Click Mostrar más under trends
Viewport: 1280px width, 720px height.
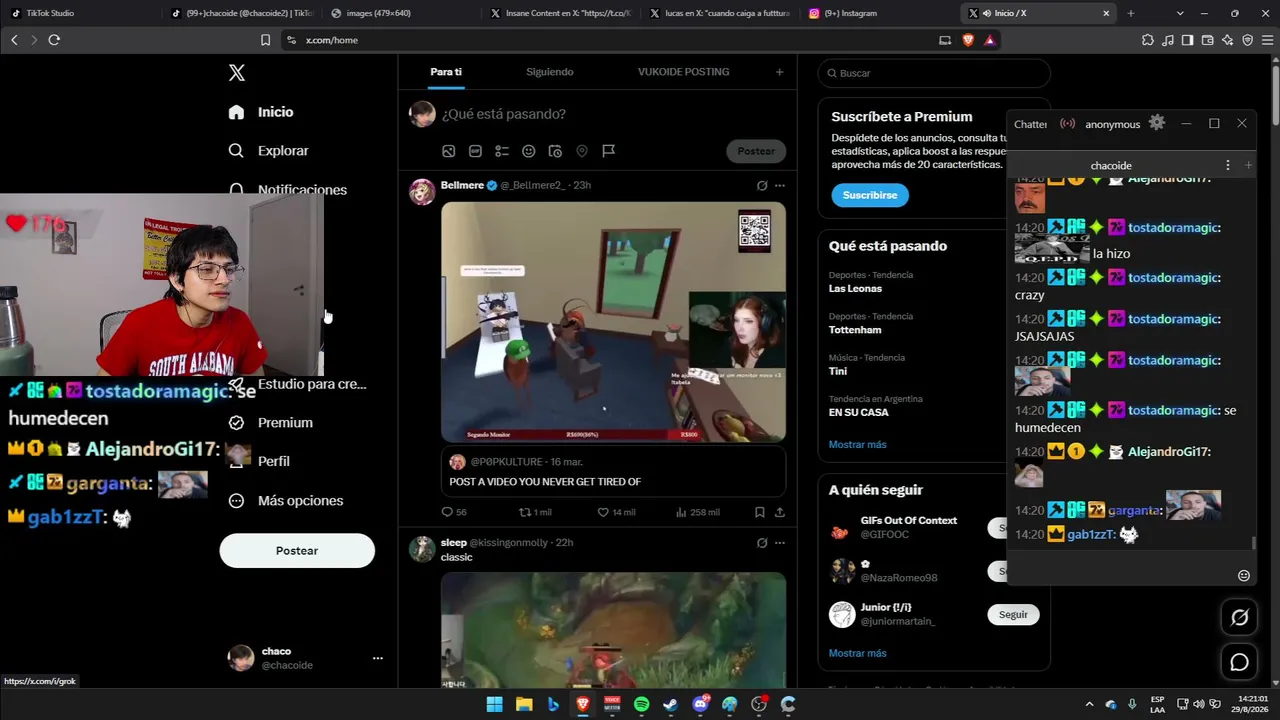pos(857,444)
